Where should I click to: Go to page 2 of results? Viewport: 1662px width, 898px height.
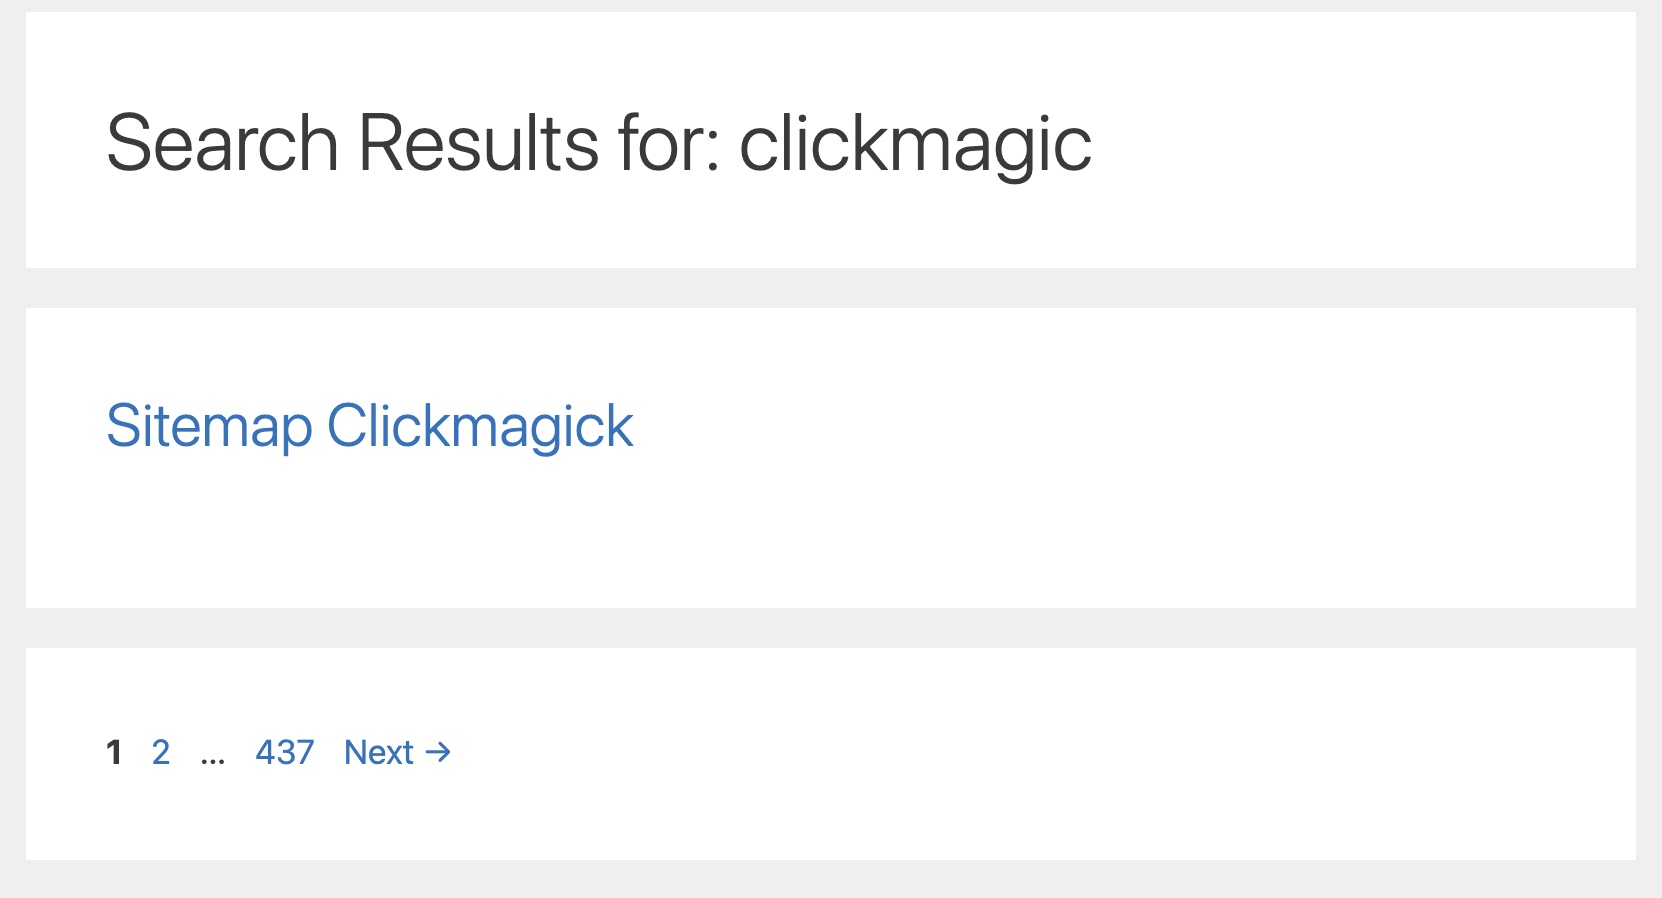pyautogui.click(x=161, y=752)
